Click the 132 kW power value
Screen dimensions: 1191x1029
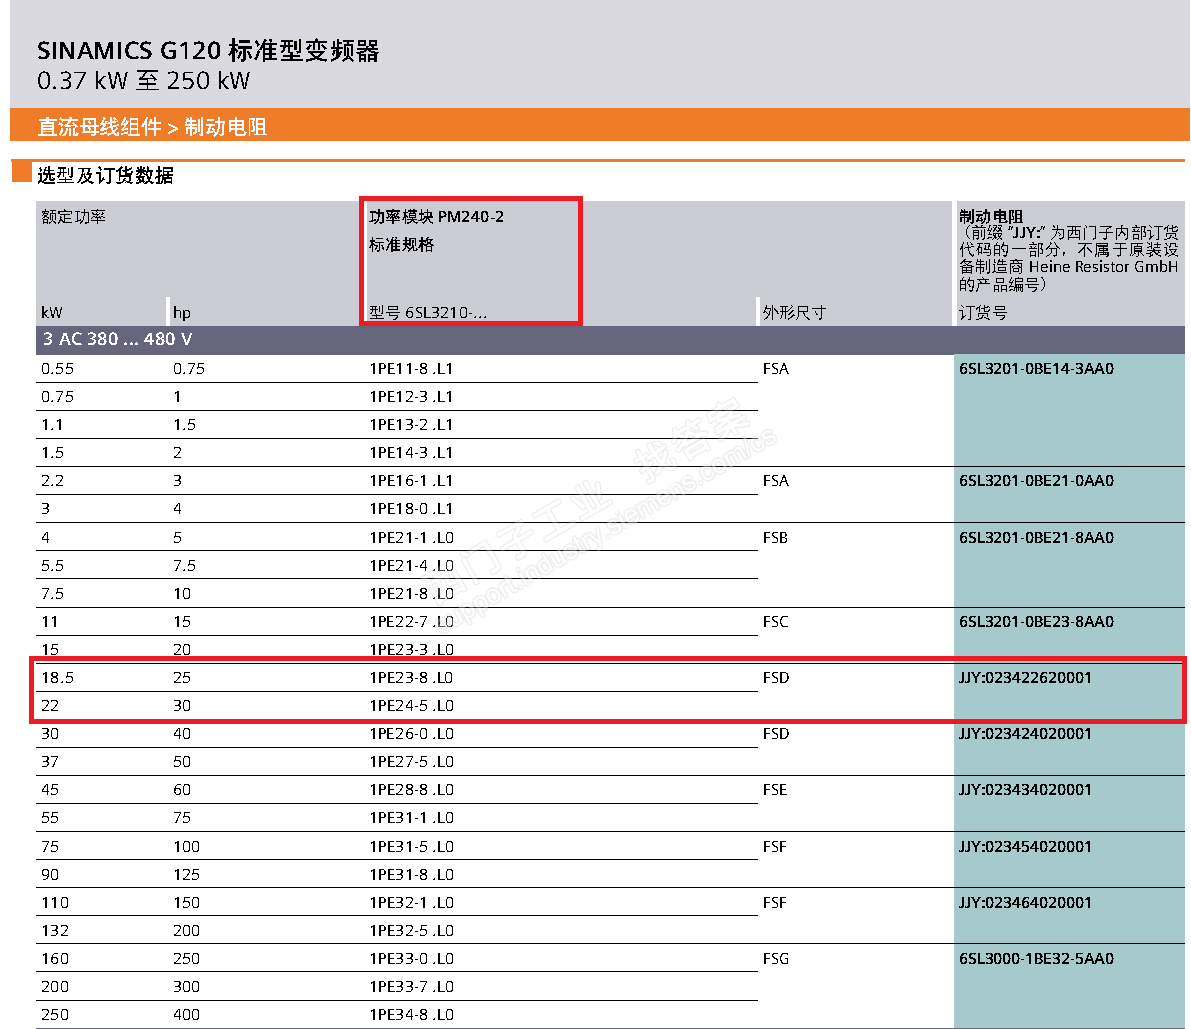pyautogui.click(x=55, y=931)
